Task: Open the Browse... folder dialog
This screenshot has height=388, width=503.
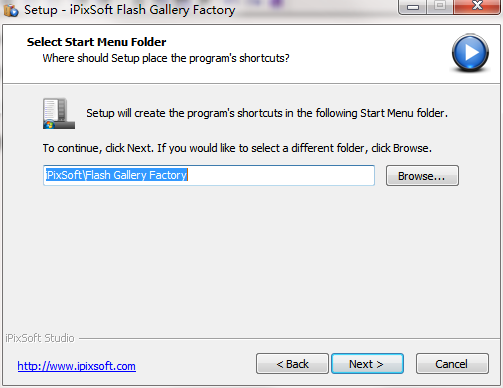Action: (422, 176)
